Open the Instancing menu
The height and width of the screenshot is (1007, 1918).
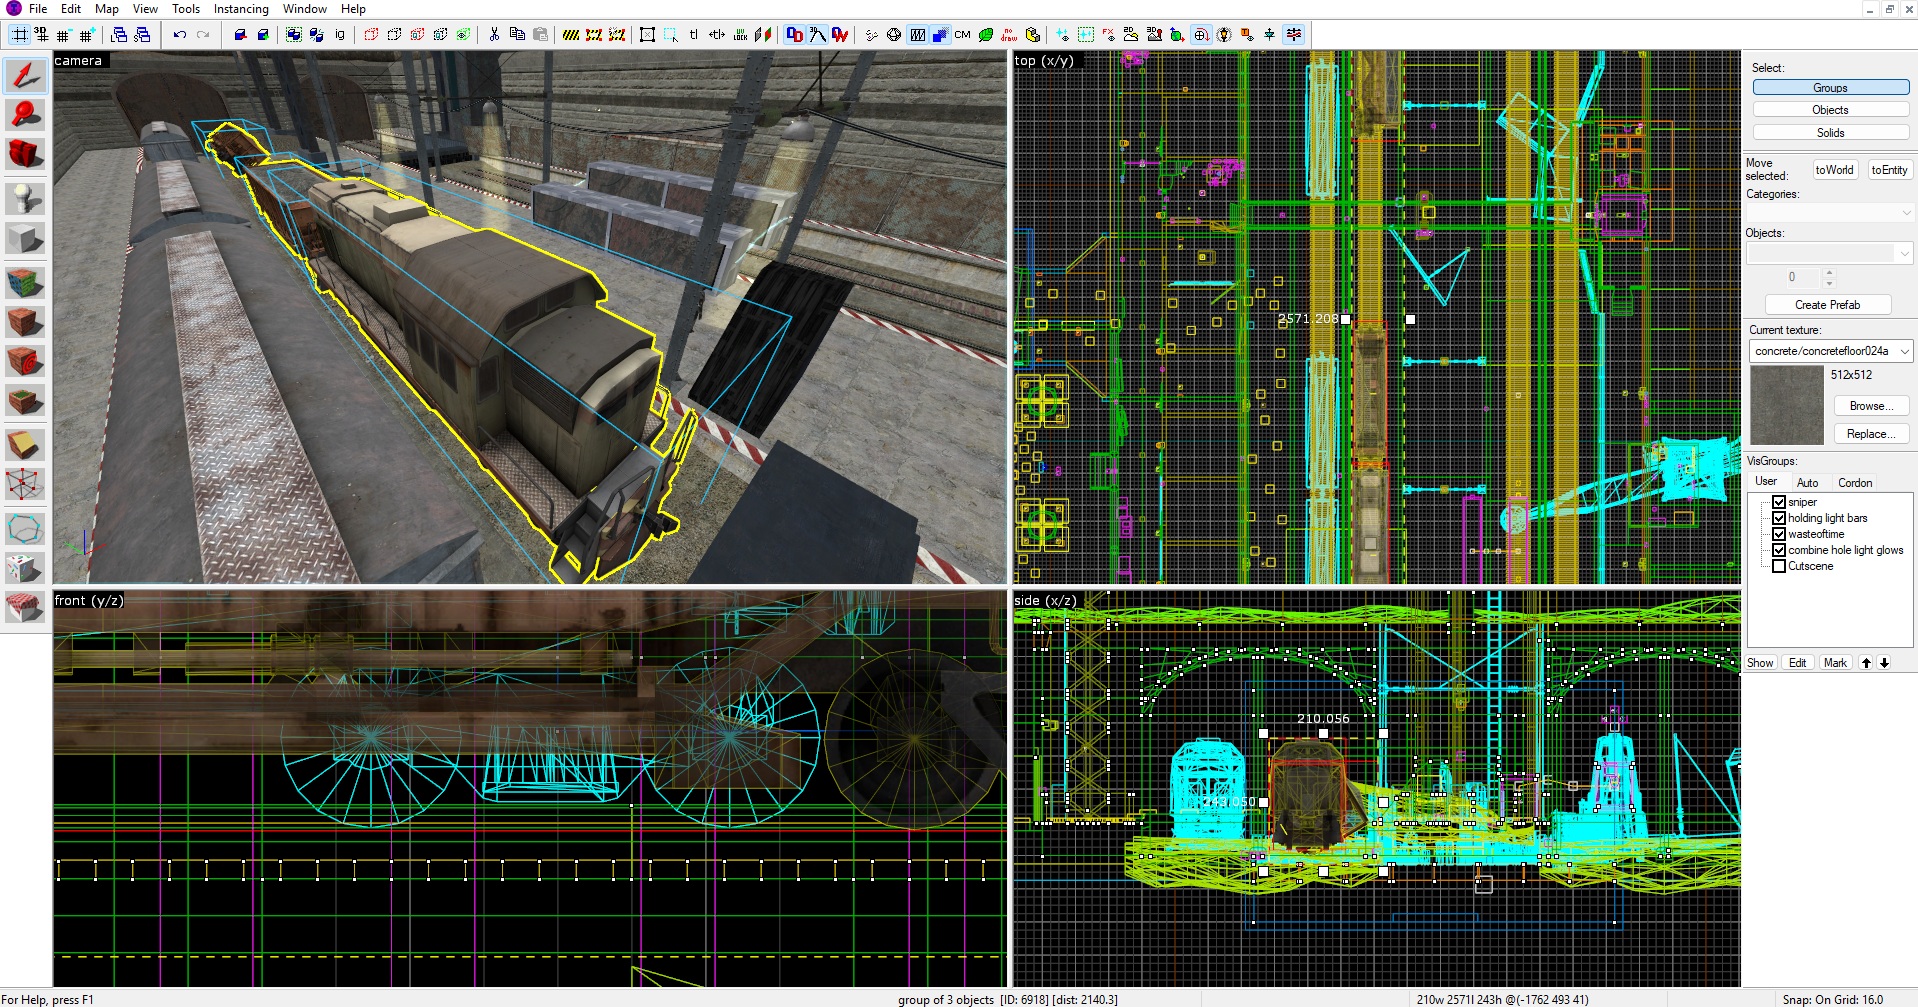241,9
